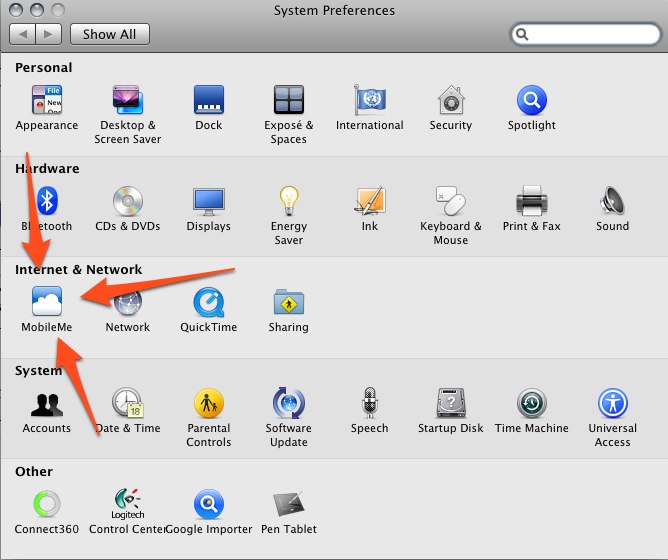Focus the System Preferences search field
668x560 pixels.
click(x=585, y=34)
